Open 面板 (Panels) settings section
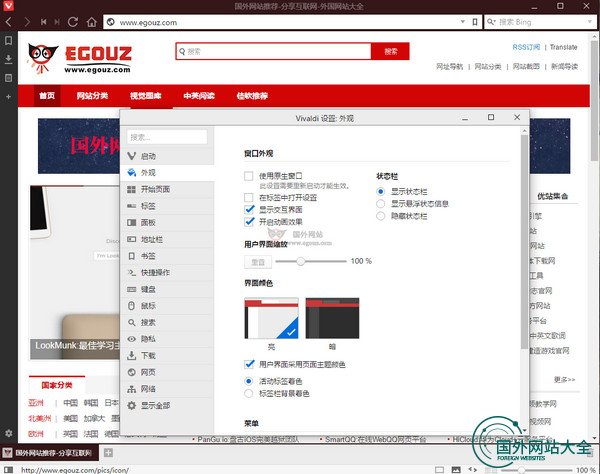Viewport: 600px width, 474px height. pos(167,223)
